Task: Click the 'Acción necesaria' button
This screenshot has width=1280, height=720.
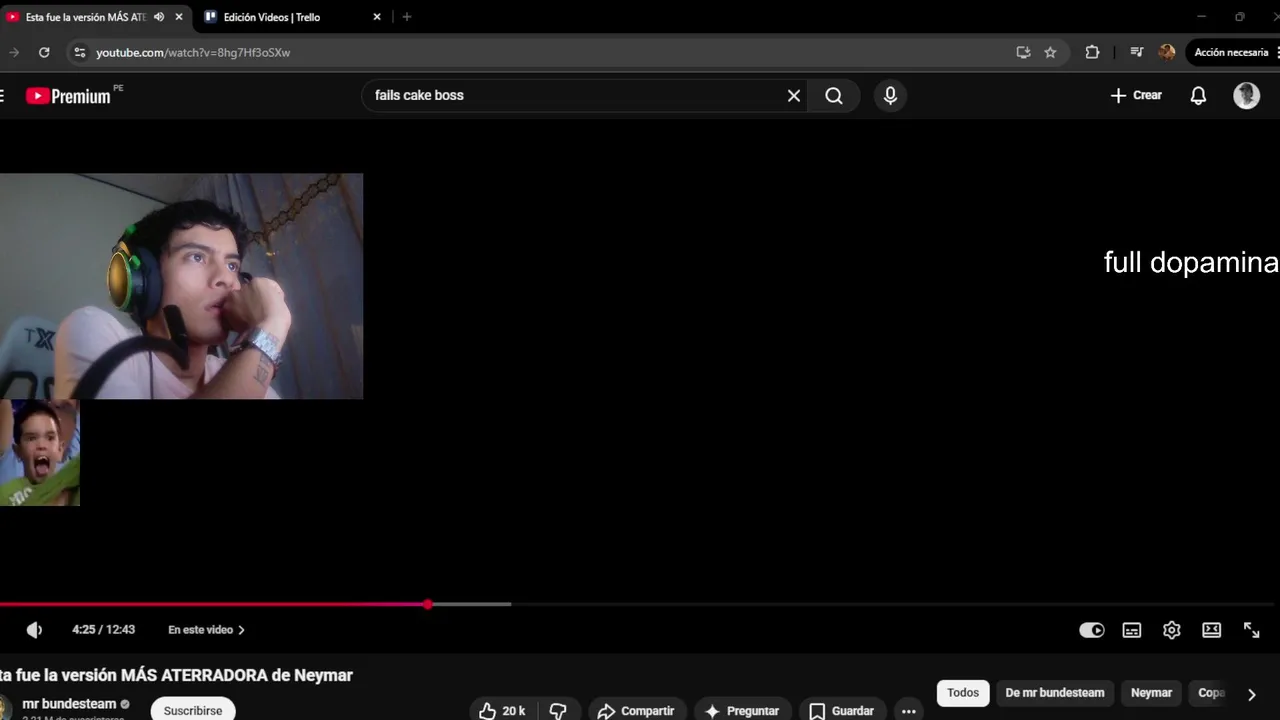Action: pos(1233,52)
